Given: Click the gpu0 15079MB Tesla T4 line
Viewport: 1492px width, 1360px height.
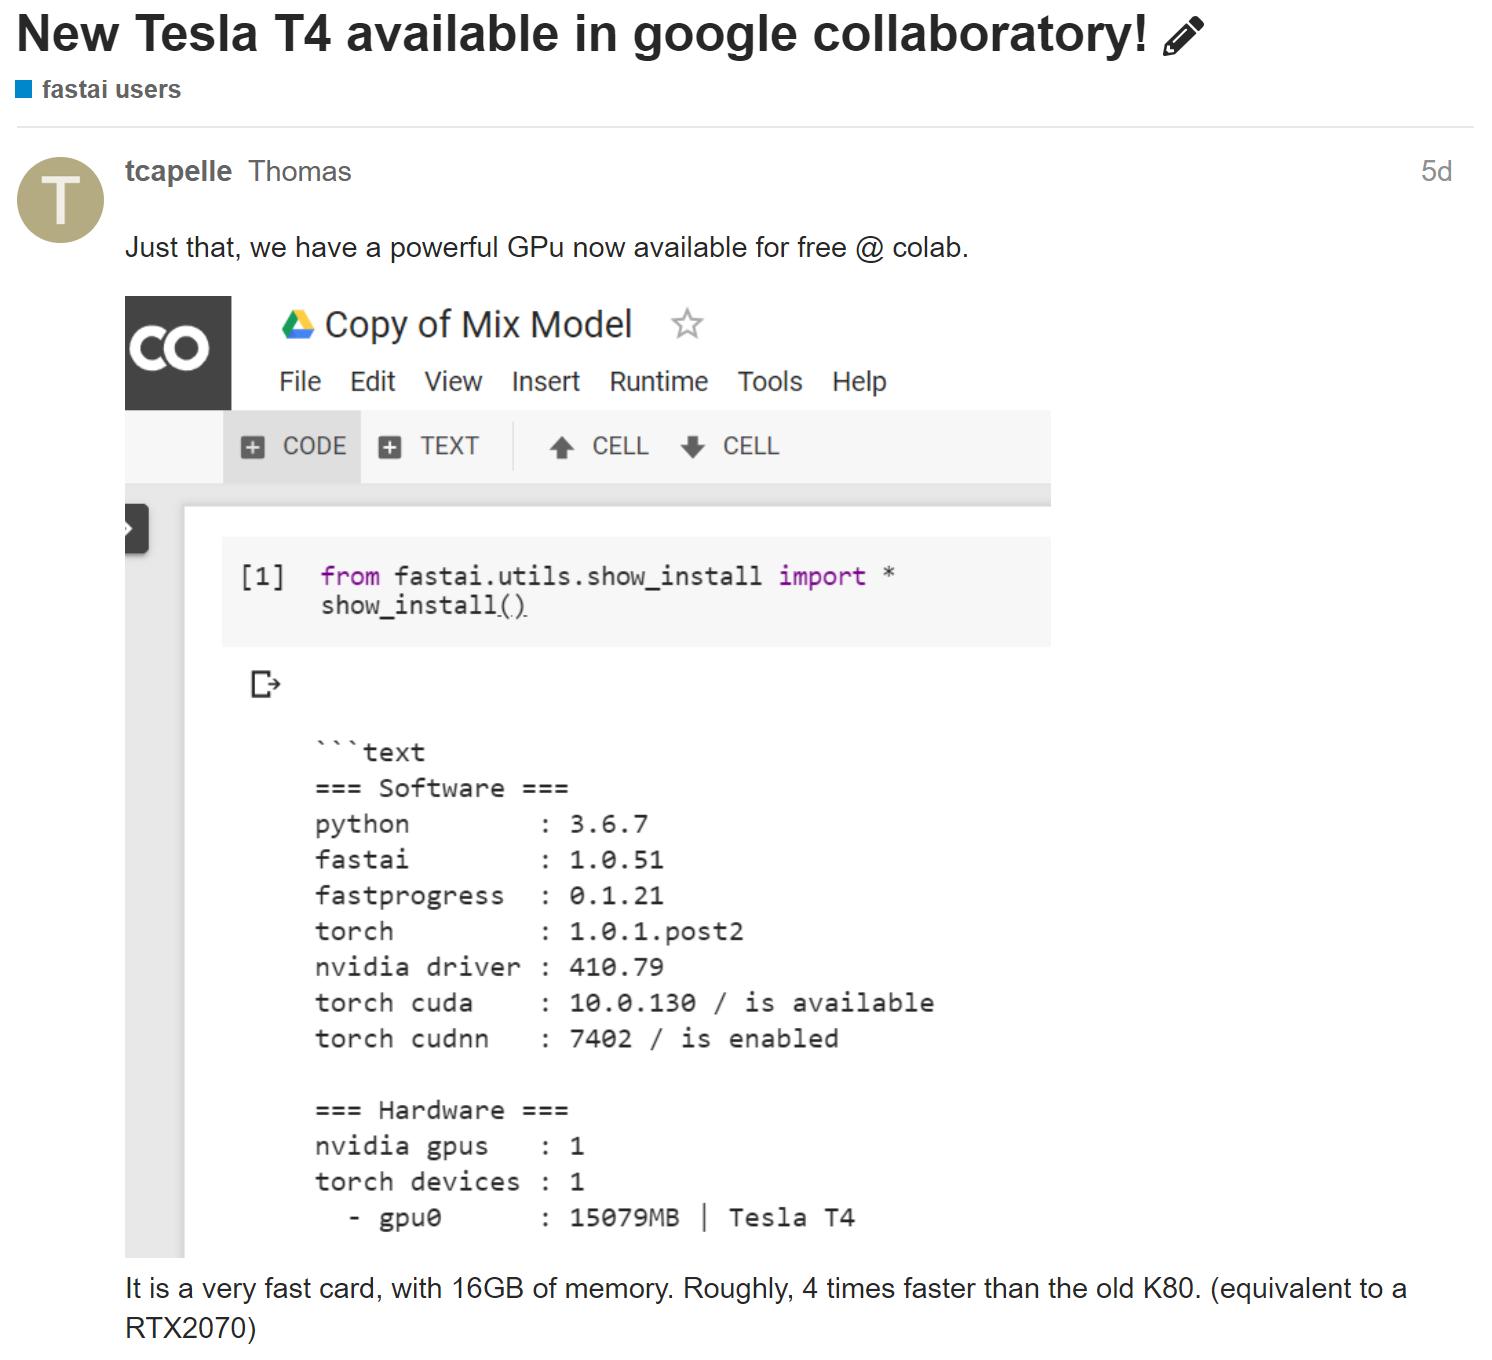Looking at the screenshot, I should click(600, 1218).
